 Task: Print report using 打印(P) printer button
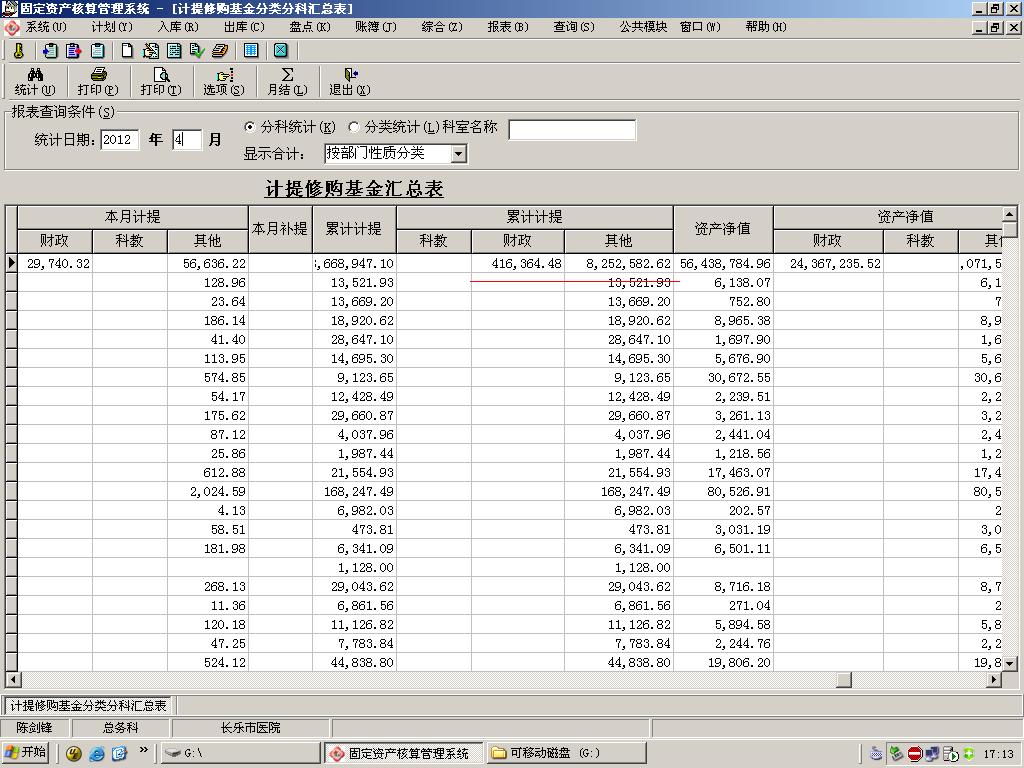98,82
